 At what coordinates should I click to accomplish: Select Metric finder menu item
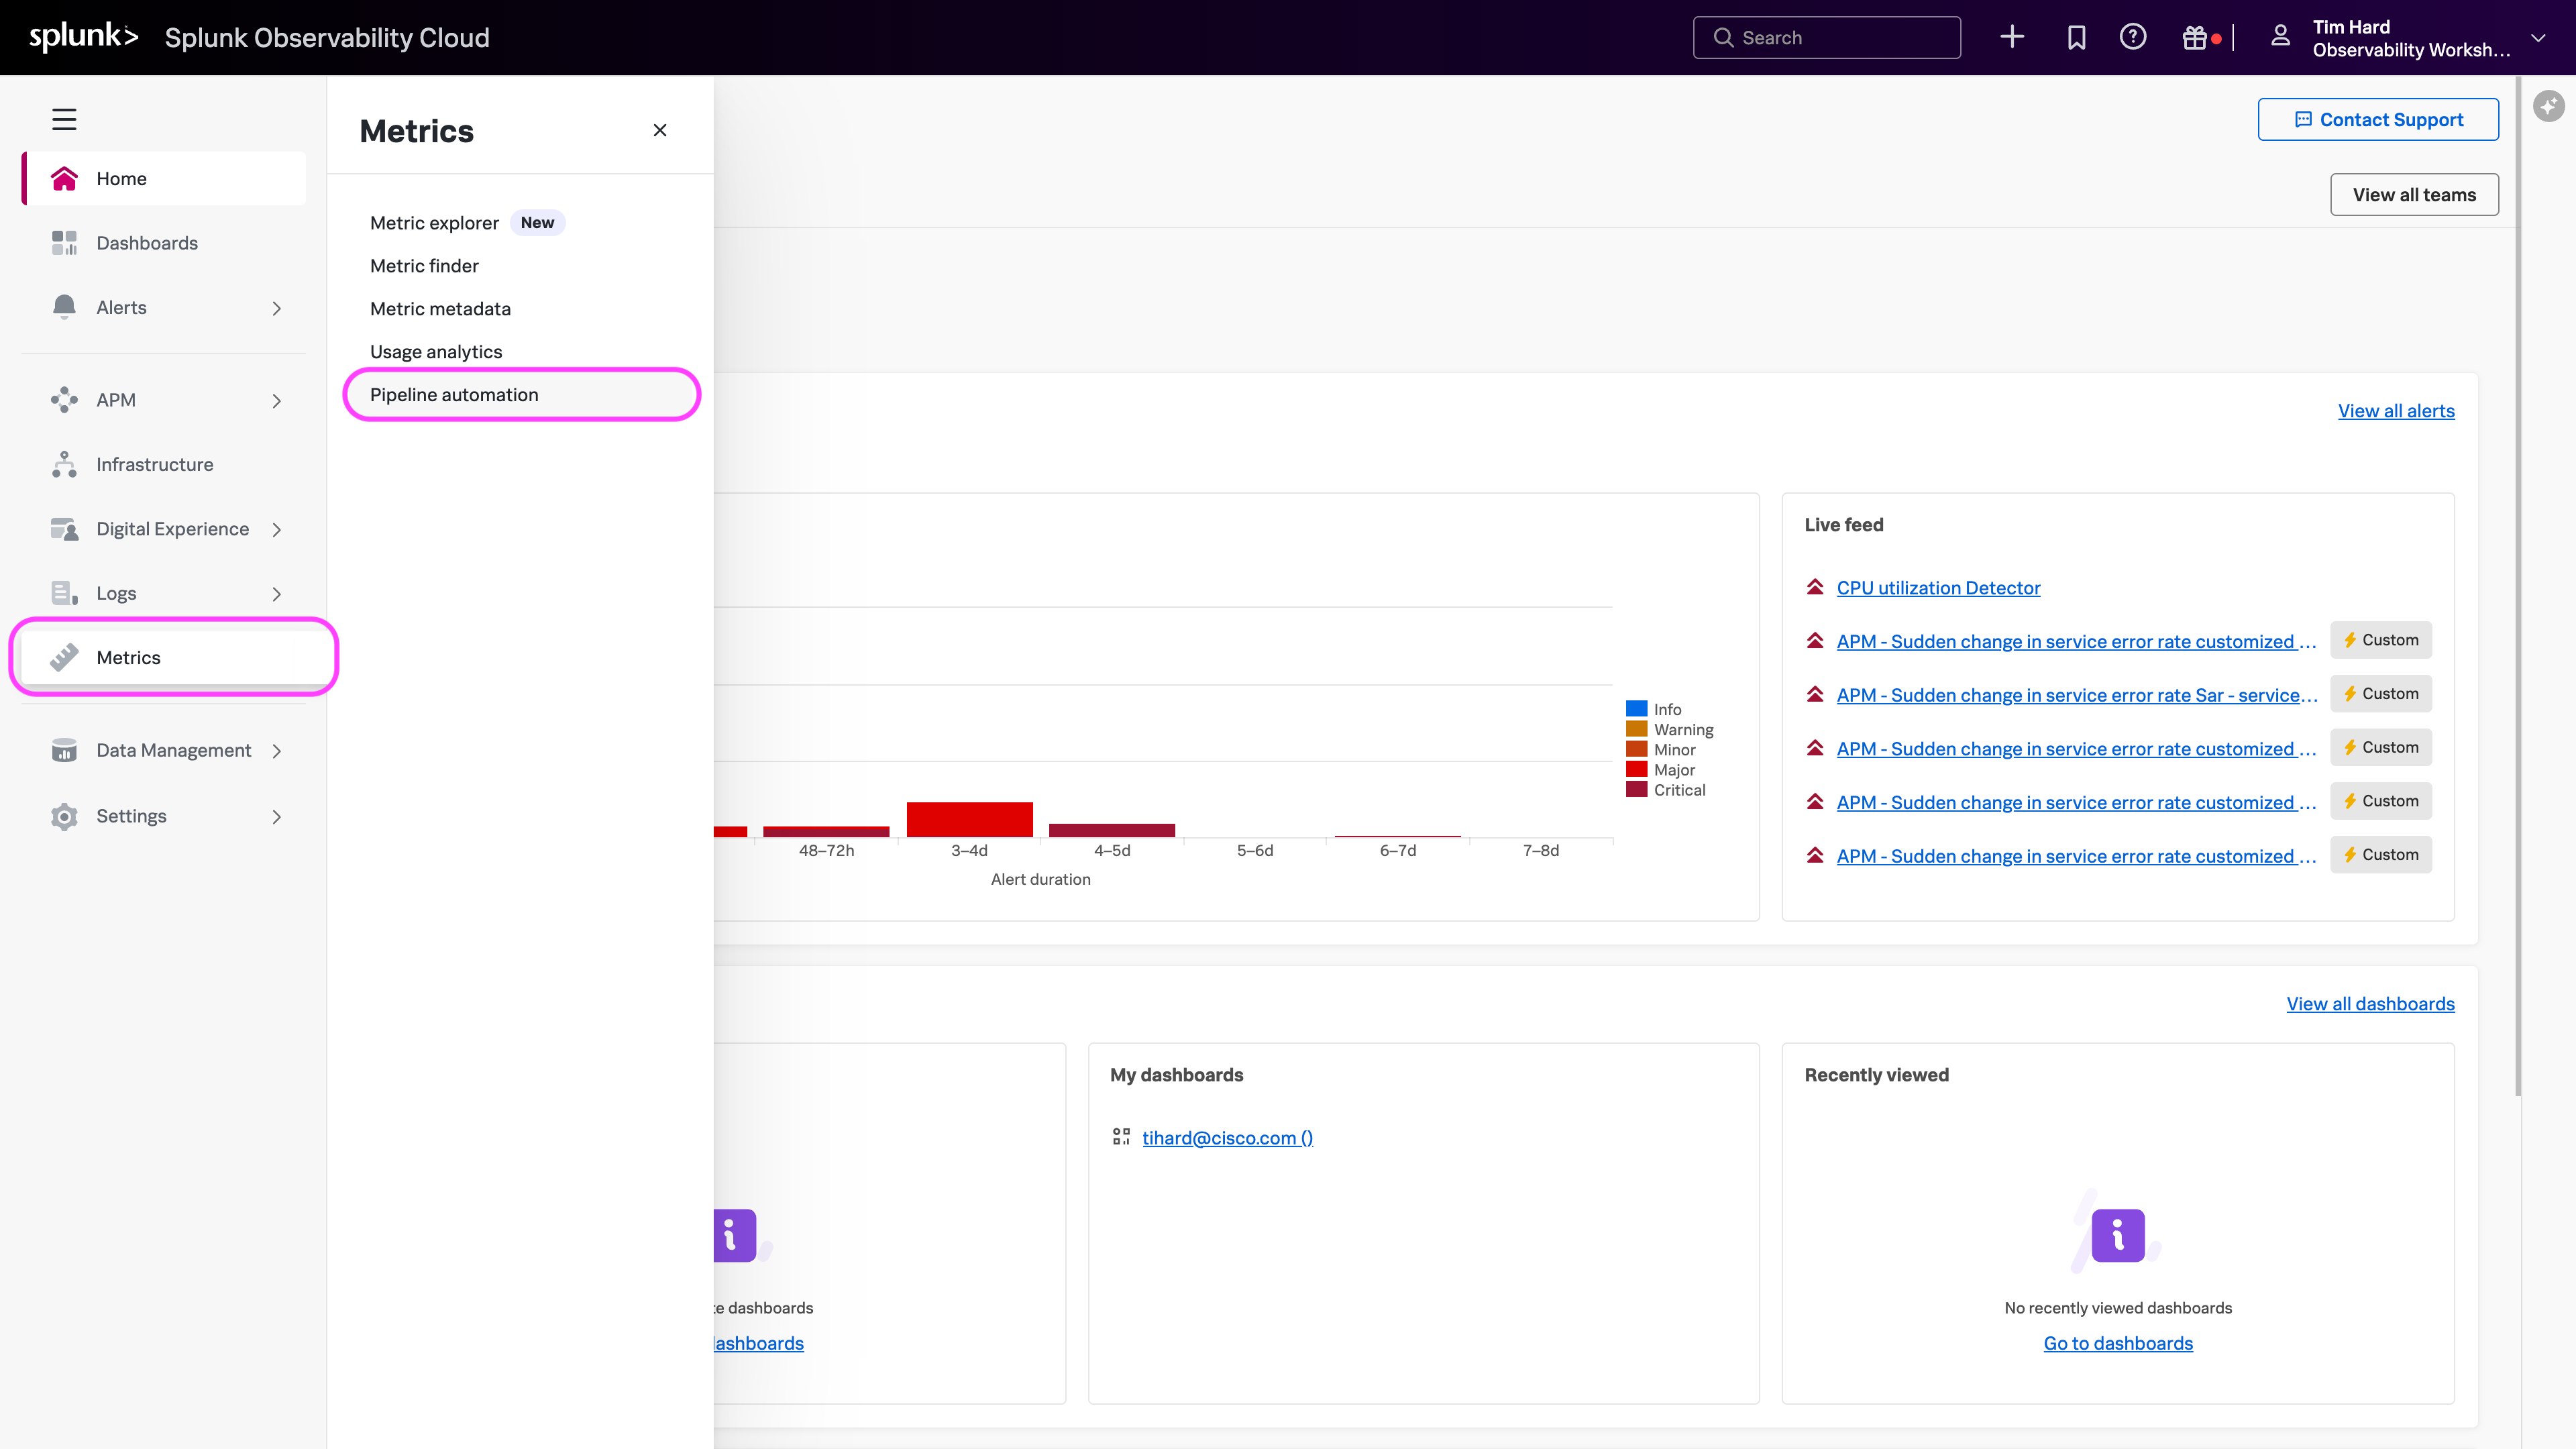(424, 265)
